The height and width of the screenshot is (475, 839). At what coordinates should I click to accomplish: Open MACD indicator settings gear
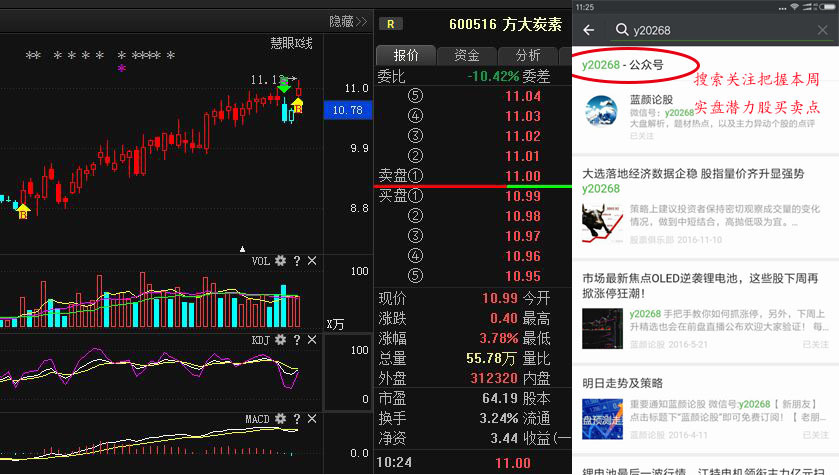(x=280, y=418)
